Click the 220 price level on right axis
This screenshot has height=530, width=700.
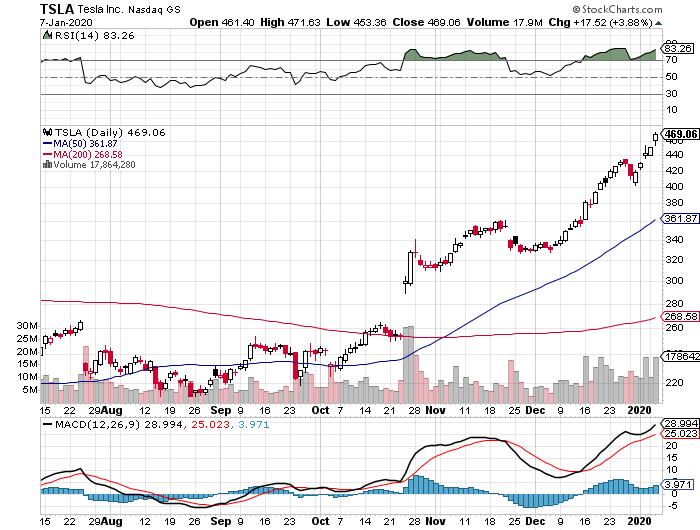[674, 383]
